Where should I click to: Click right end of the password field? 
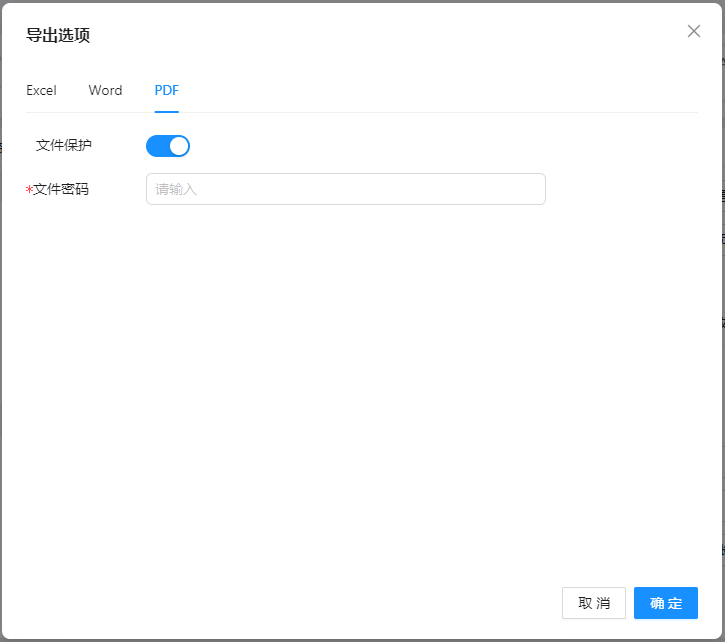point(530,189)
